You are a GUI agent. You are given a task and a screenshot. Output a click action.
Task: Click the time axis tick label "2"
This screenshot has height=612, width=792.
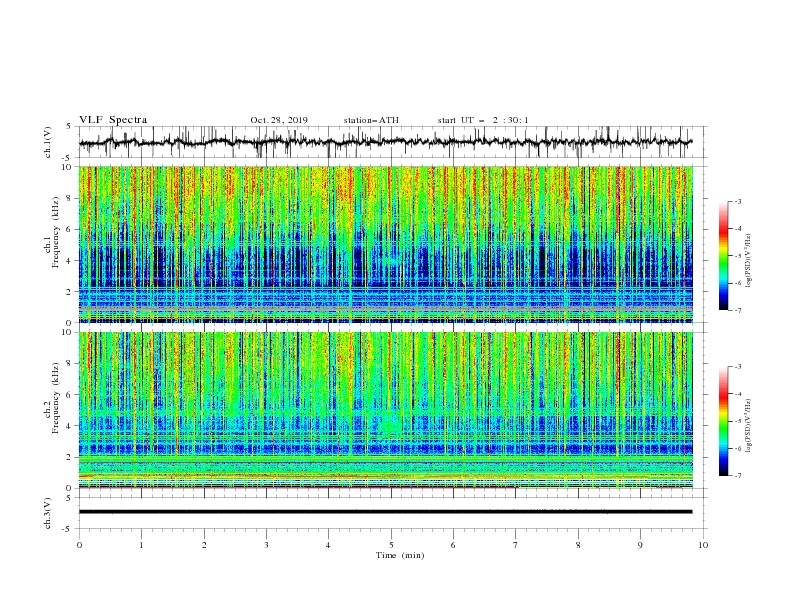(204, 545)
